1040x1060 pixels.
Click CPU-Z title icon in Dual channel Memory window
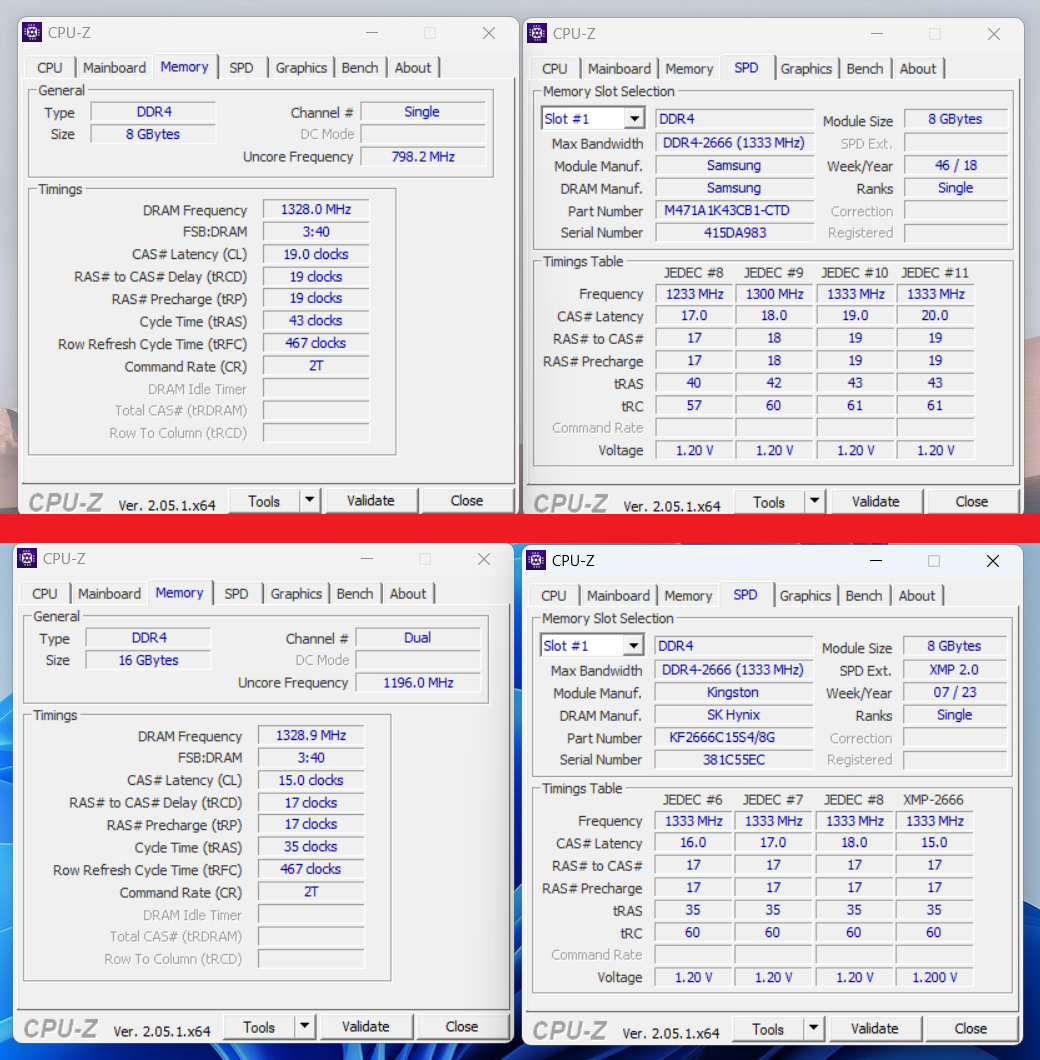point(27,559)
